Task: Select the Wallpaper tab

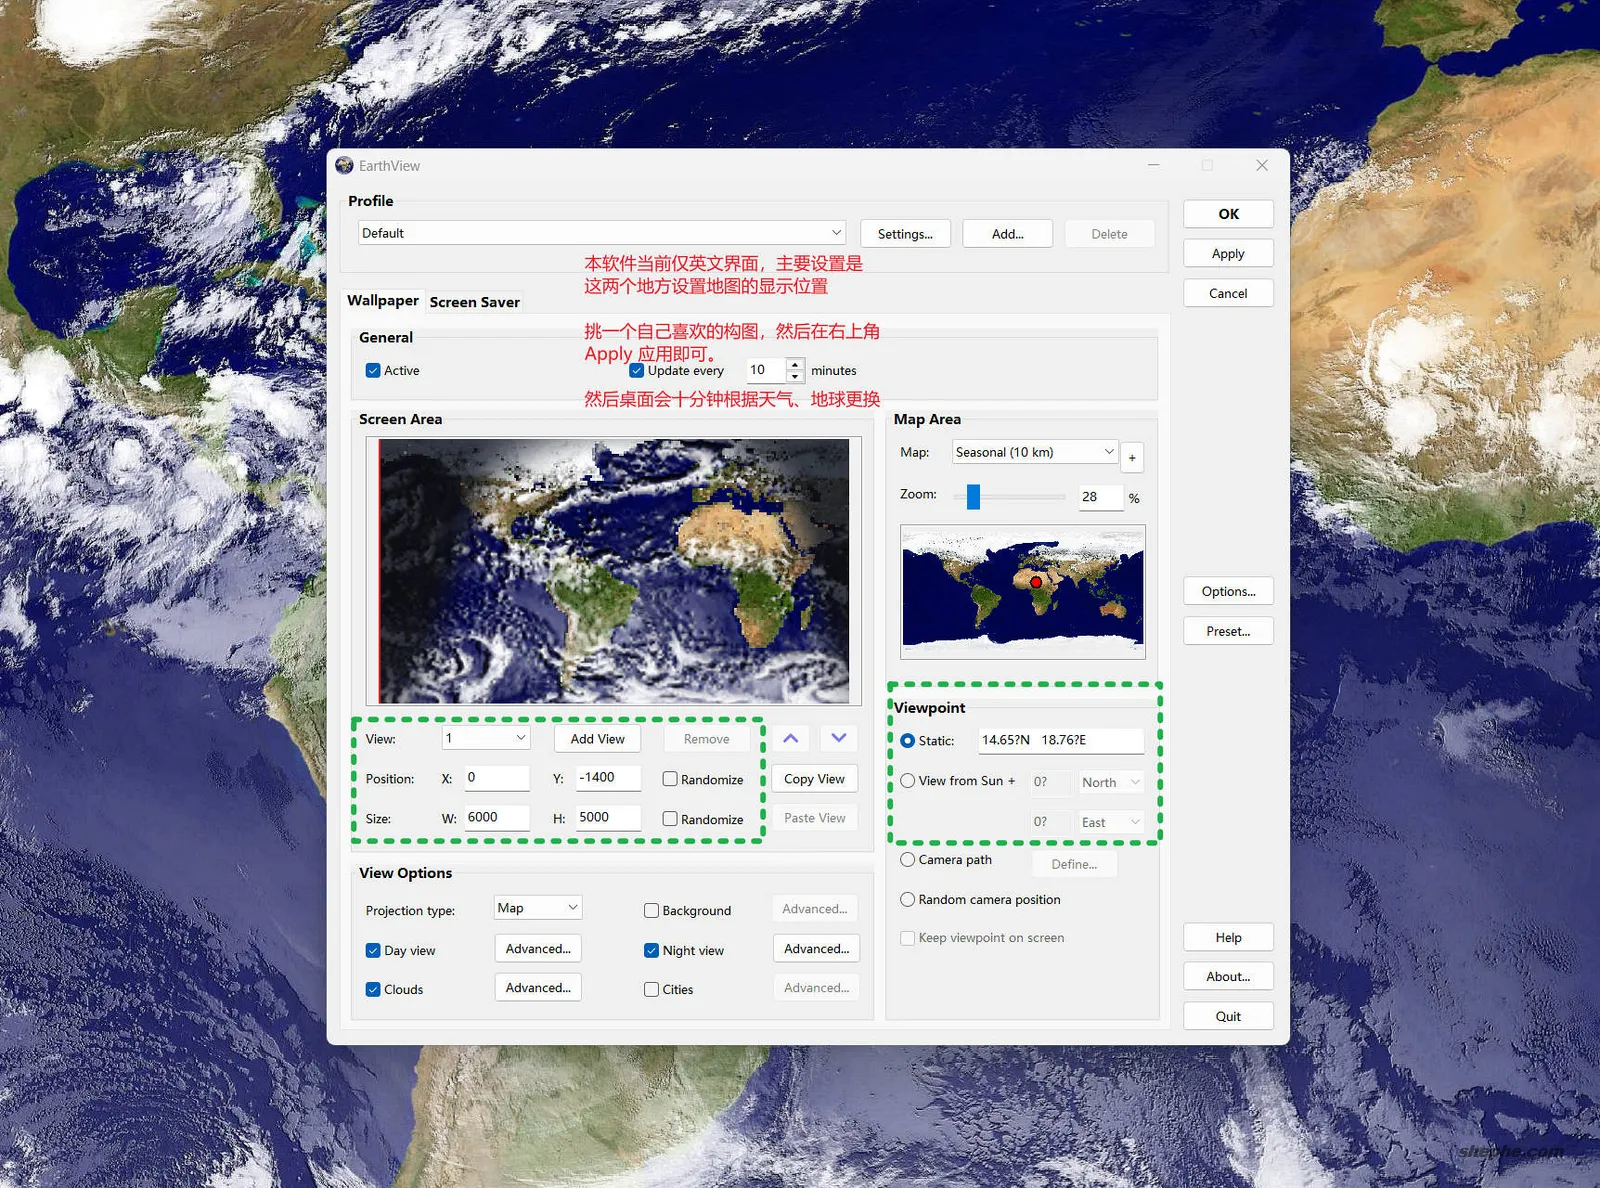Action: pyautogui.click(x=382, y=301)
